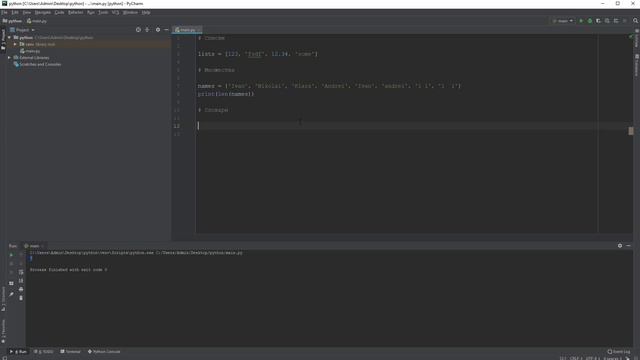Open the Tools menu
Screen dimensions: 640x360
tap(103, 13)
